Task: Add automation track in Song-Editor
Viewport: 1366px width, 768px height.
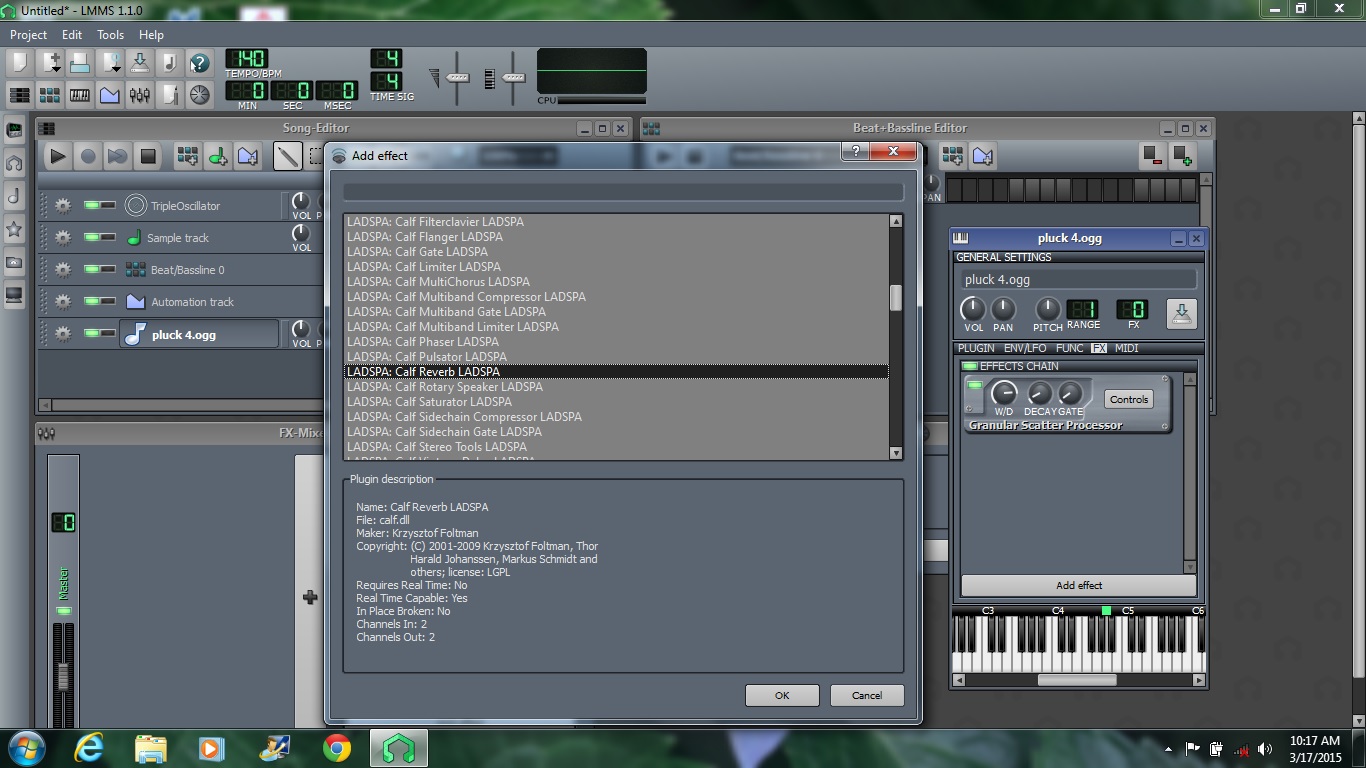Action: click(x=247, y=155)
